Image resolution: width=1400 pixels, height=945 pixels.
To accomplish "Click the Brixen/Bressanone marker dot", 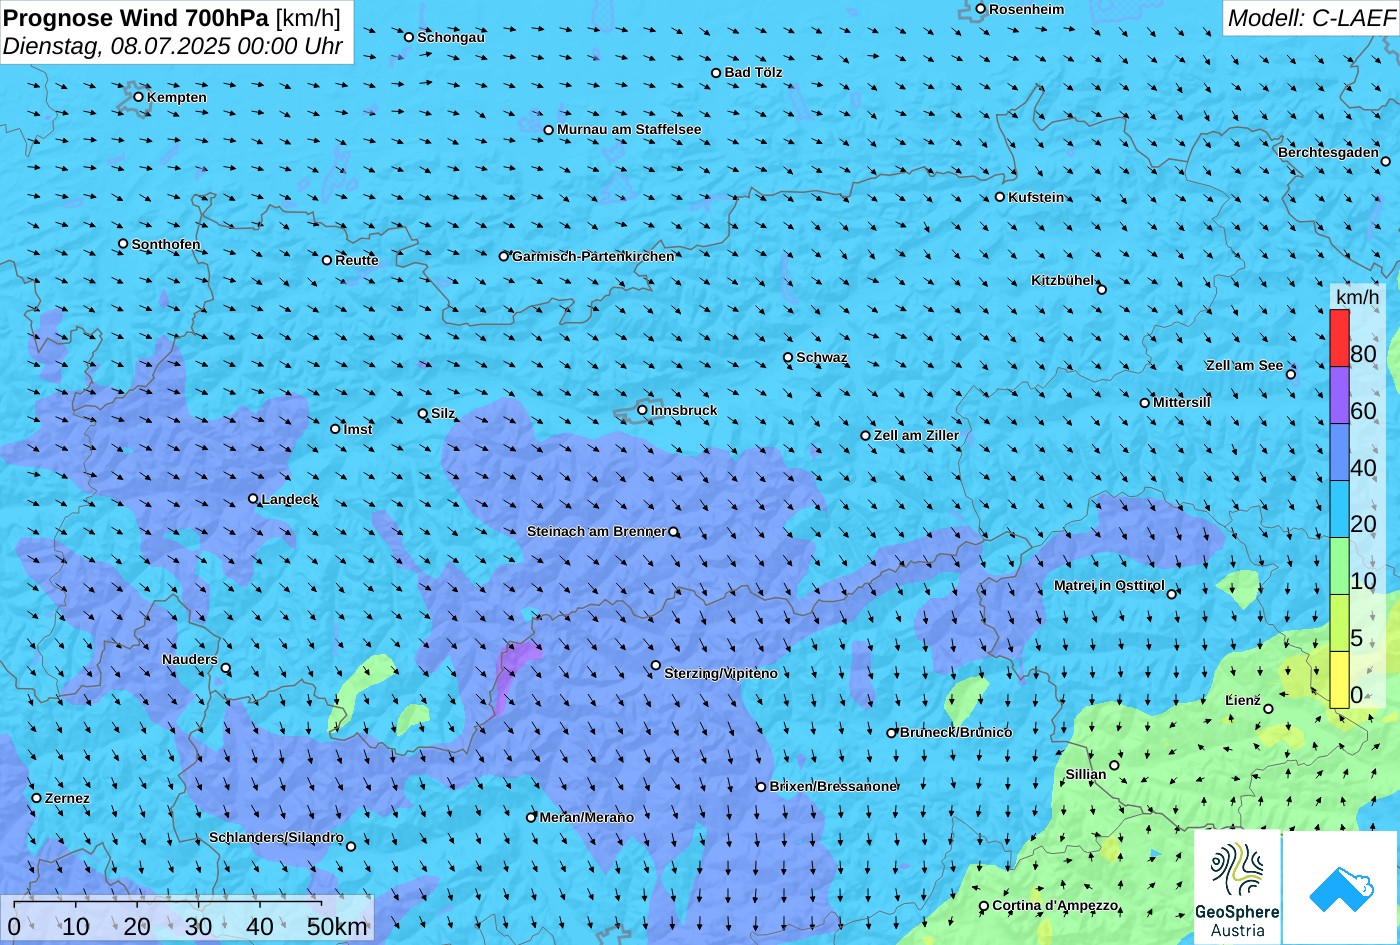I will pos(761,787).
